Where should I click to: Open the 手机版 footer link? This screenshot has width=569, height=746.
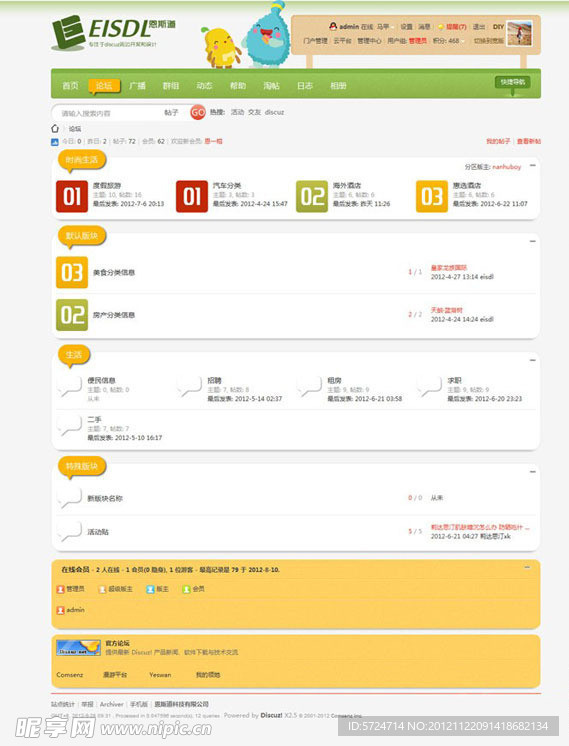(139, 704)
